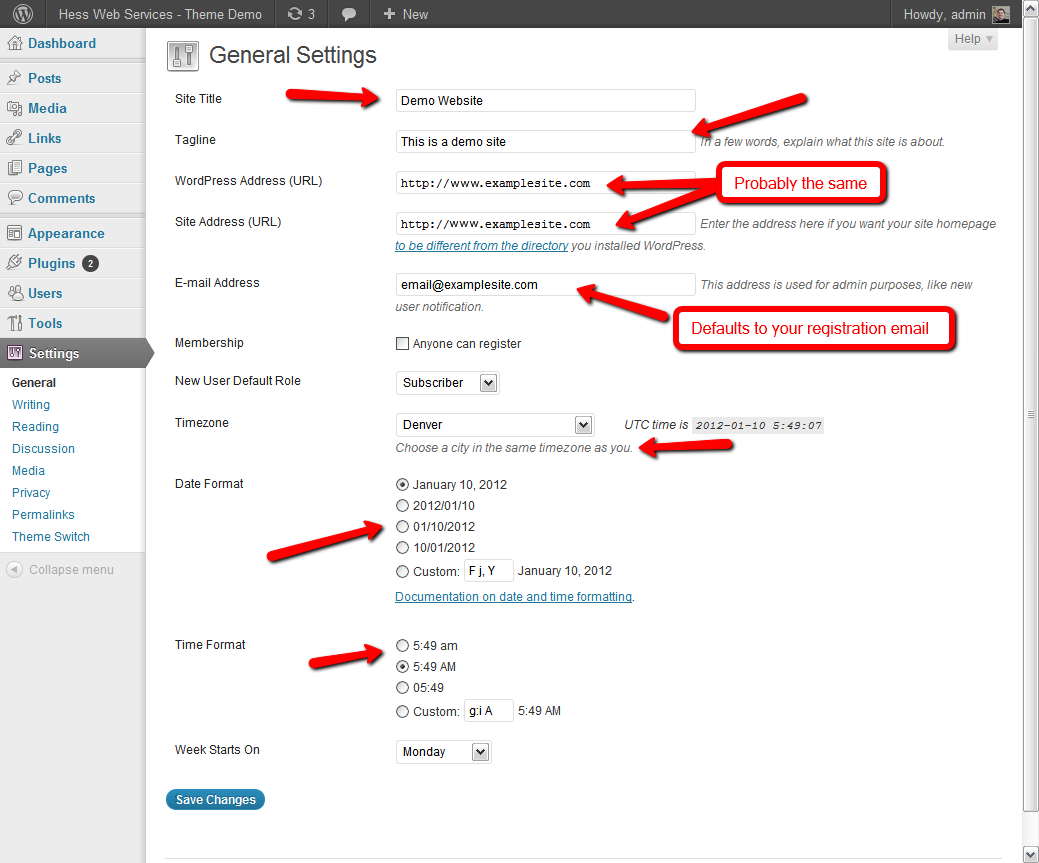Open Privacy settings submenu

[31, 492]
